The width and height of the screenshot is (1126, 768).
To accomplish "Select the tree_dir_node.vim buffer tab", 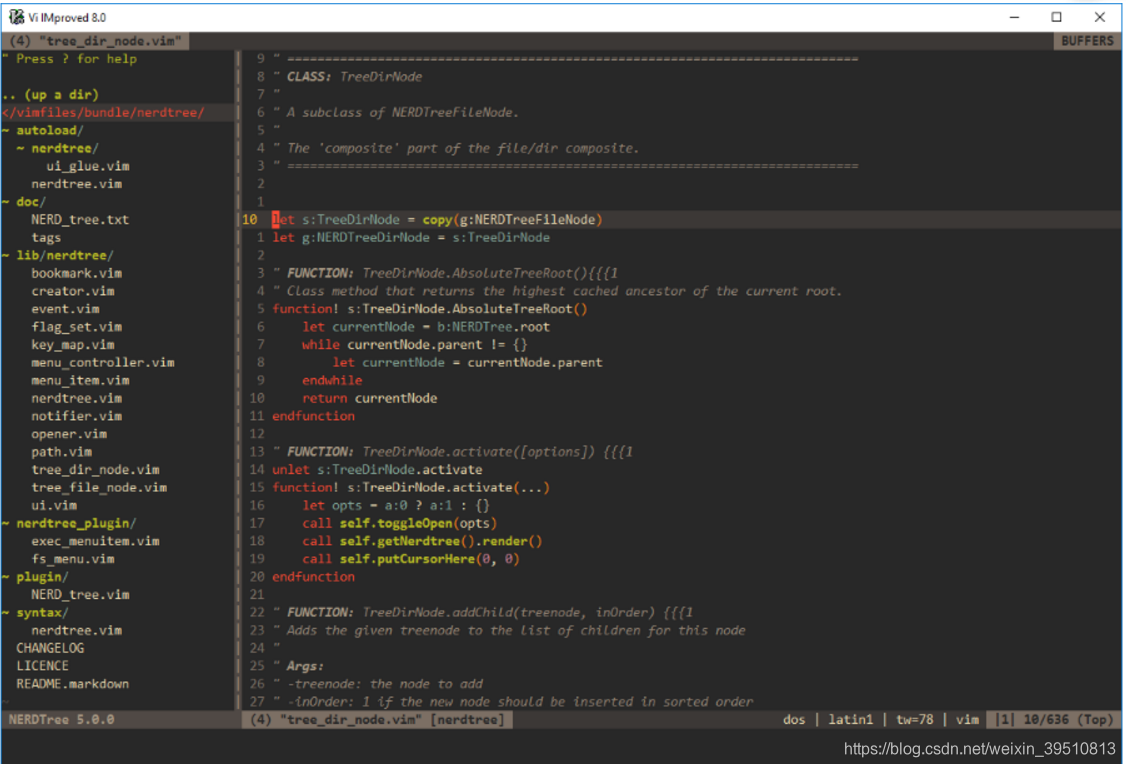I will [x=96, y=41].
